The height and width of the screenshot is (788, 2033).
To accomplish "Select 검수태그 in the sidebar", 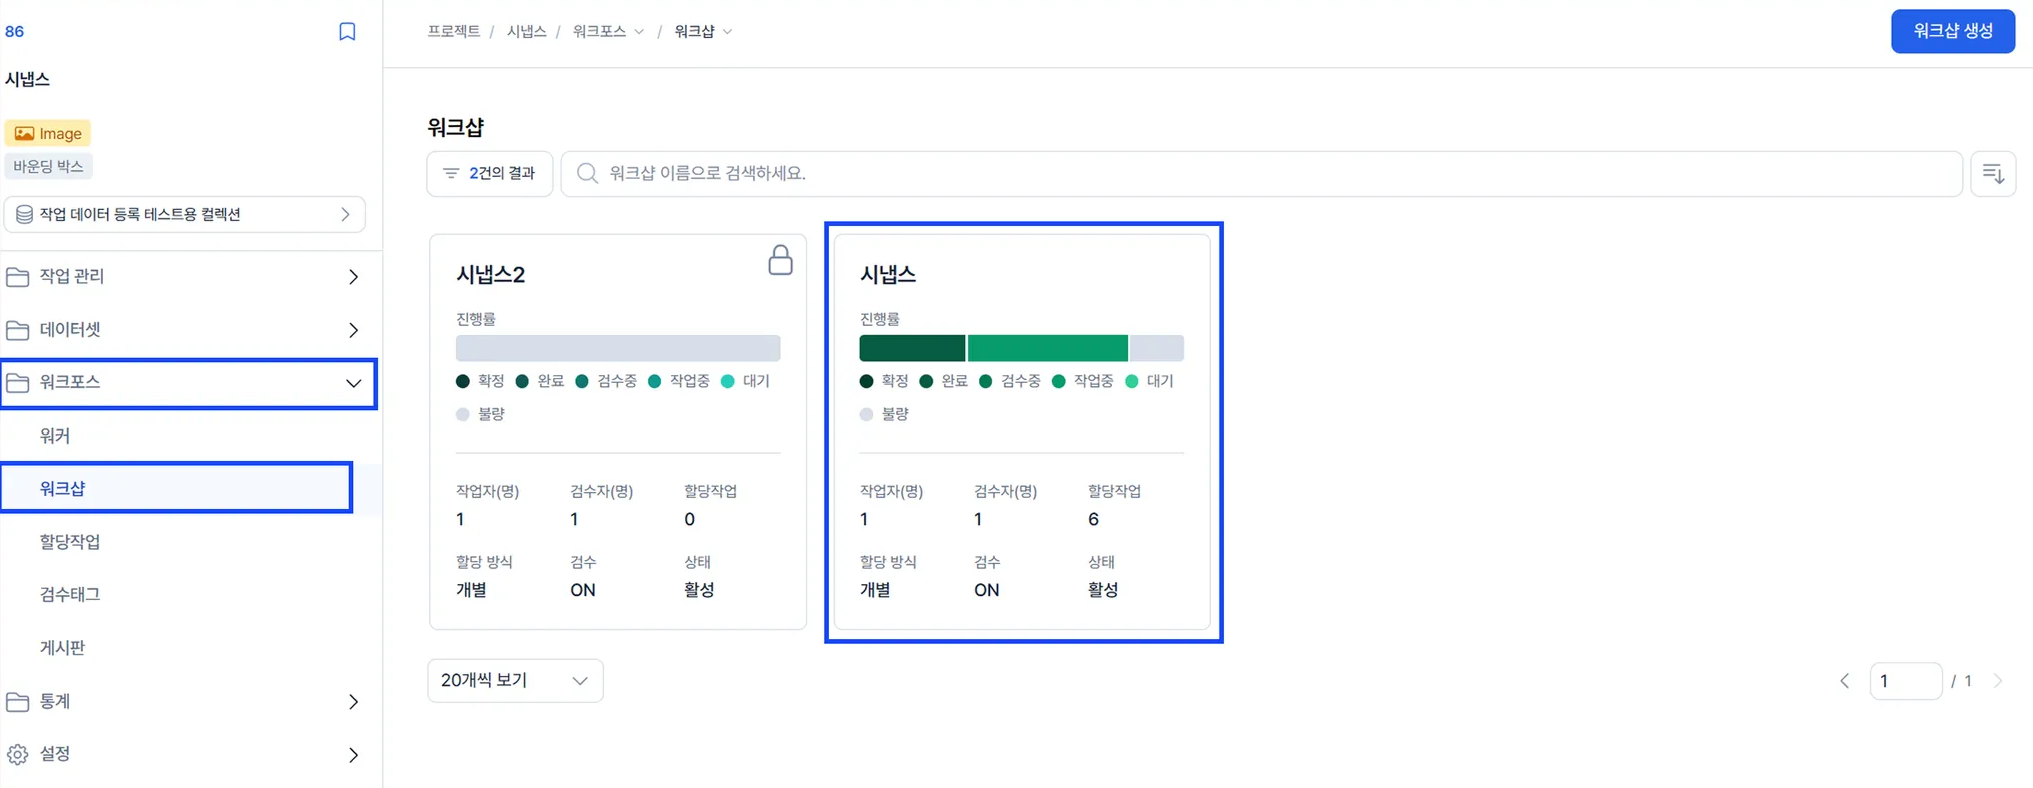I will [70, 595].
